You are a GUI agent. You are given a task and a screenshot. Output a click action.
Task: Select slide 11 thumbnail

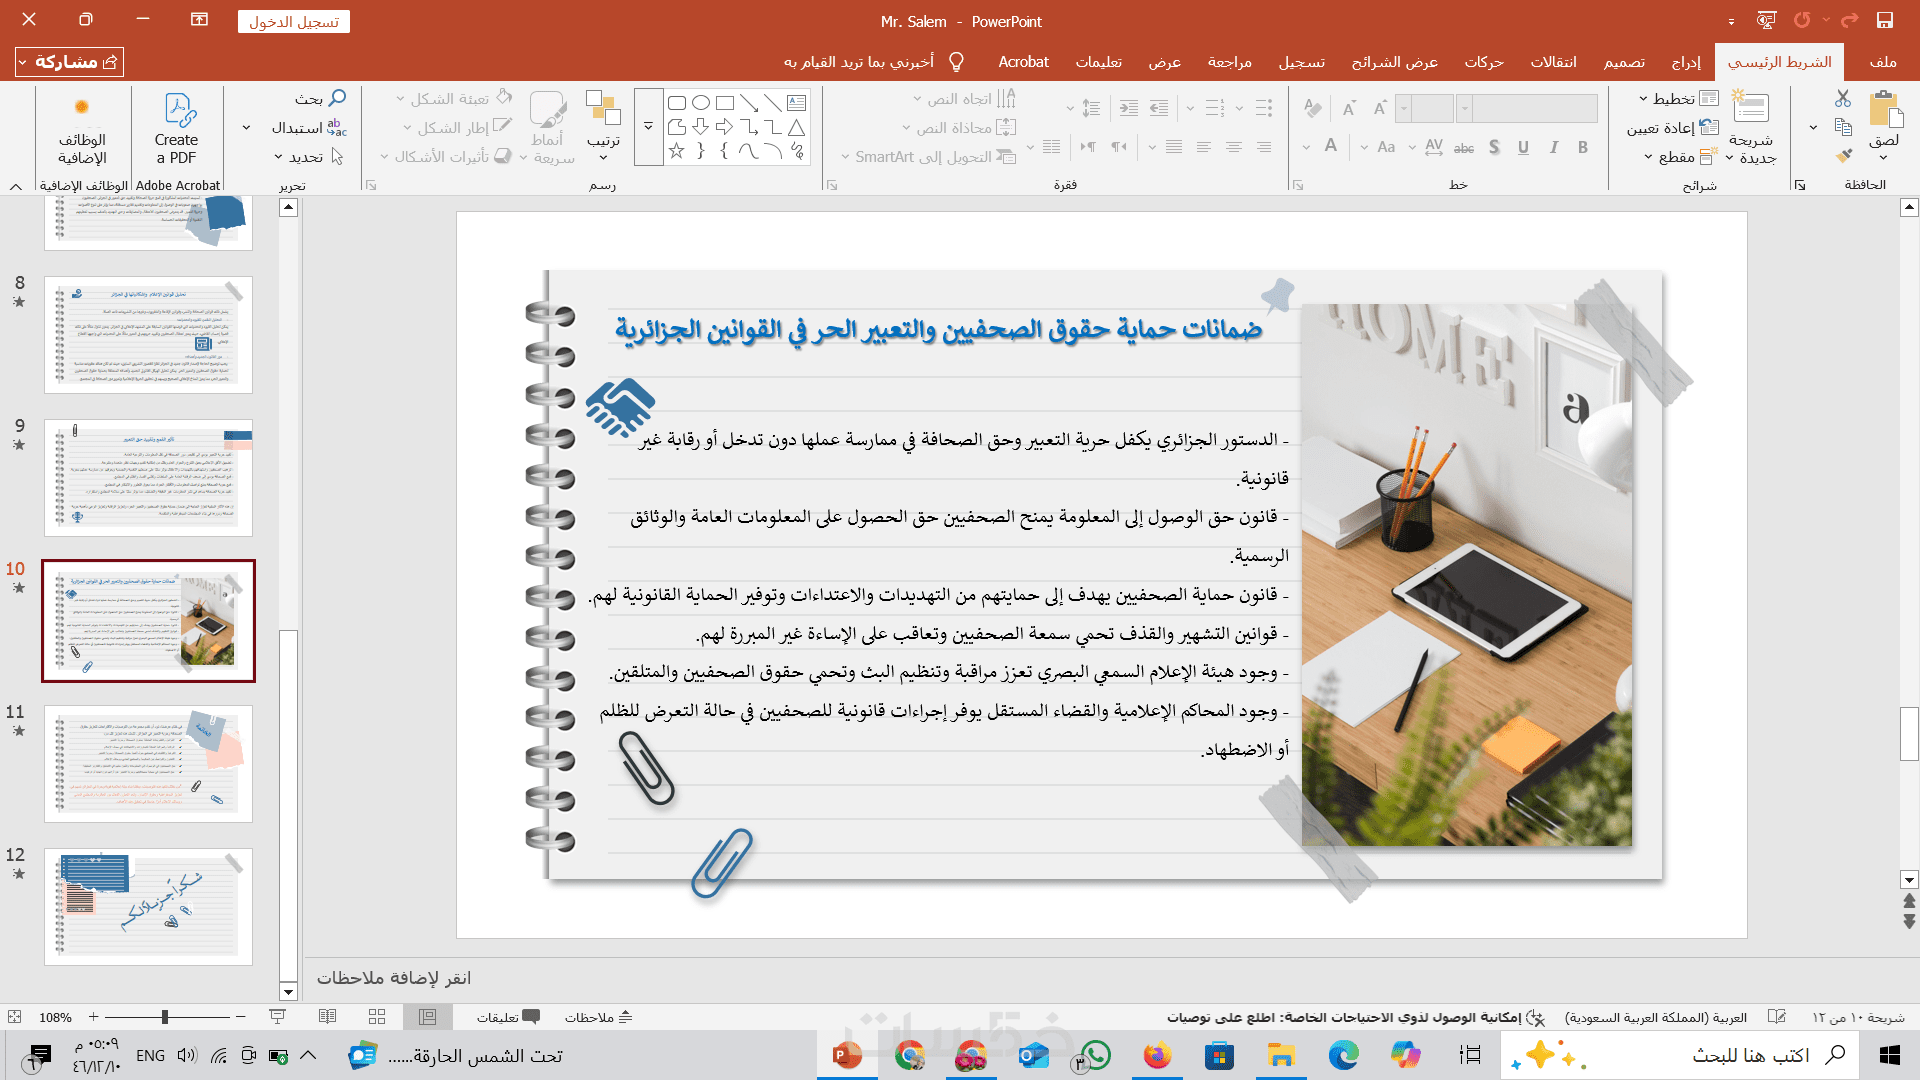148,763
